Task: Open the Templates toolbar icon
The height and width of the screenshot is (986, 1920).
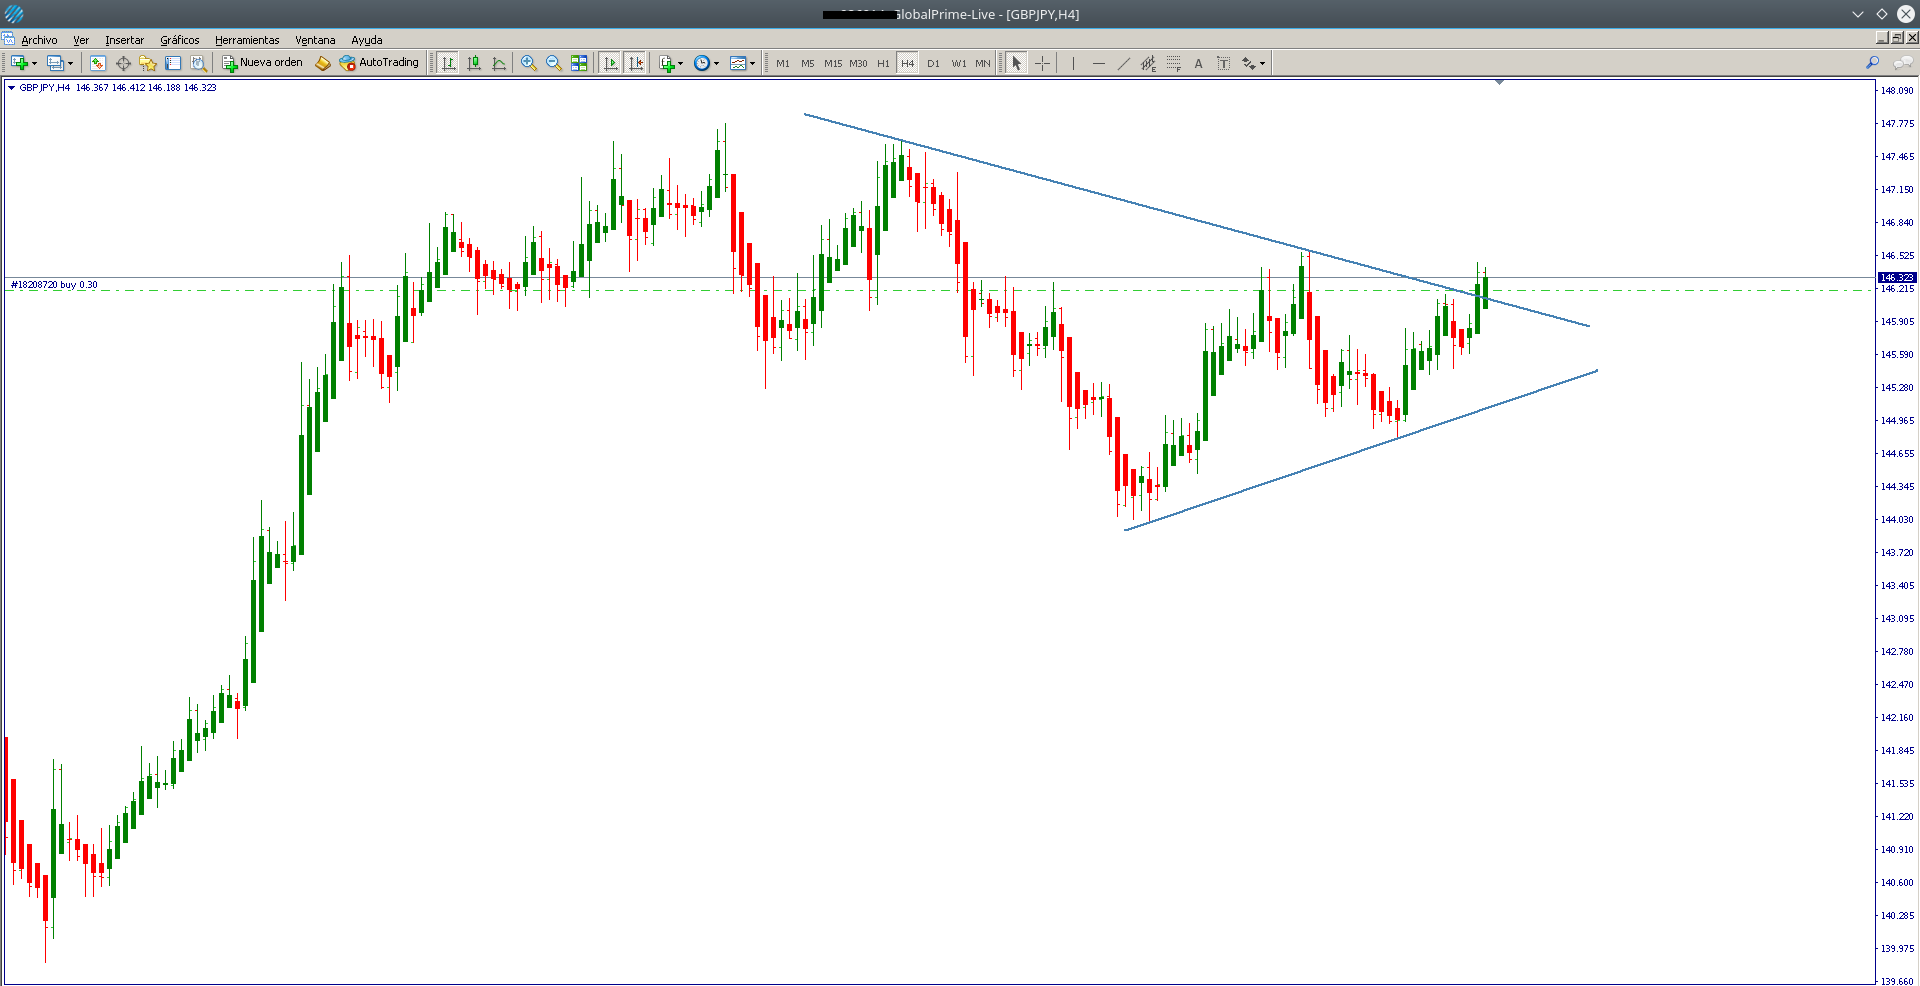Action: click(738, 63)
